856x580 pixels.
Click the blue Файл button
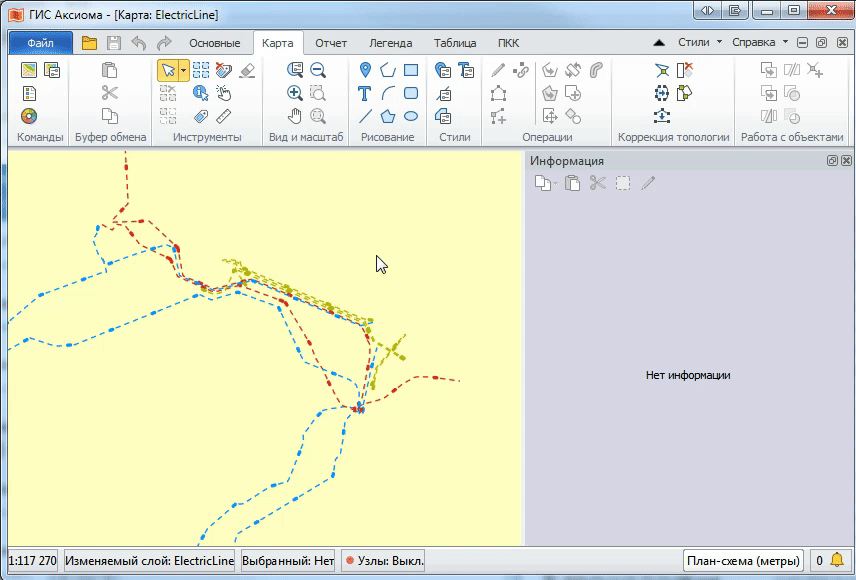point(41,43)
